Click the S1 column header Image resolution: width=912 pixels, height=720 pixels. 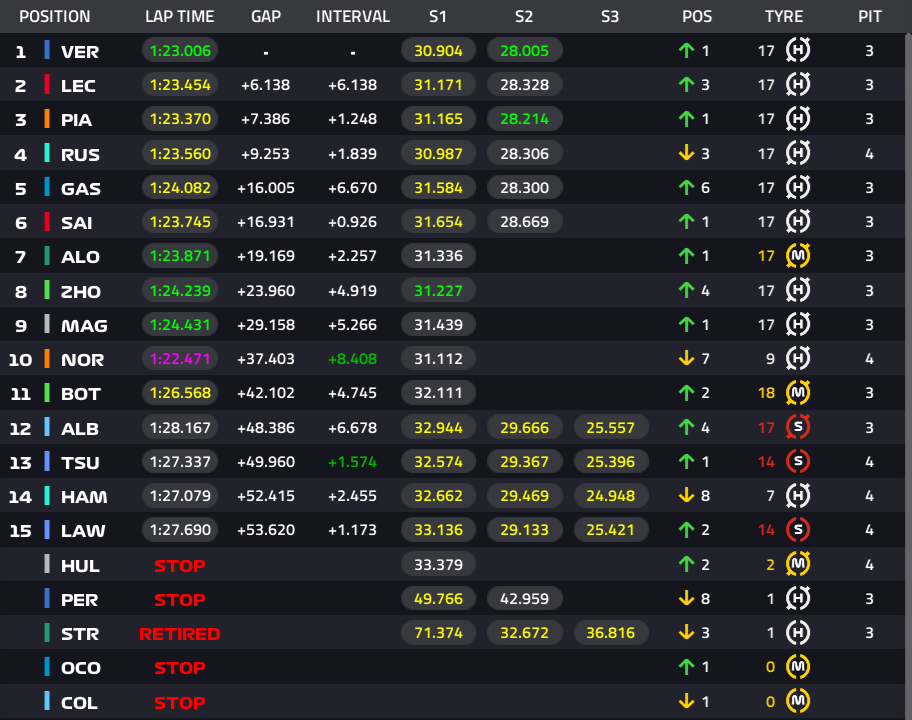click(x=438, y=16)
